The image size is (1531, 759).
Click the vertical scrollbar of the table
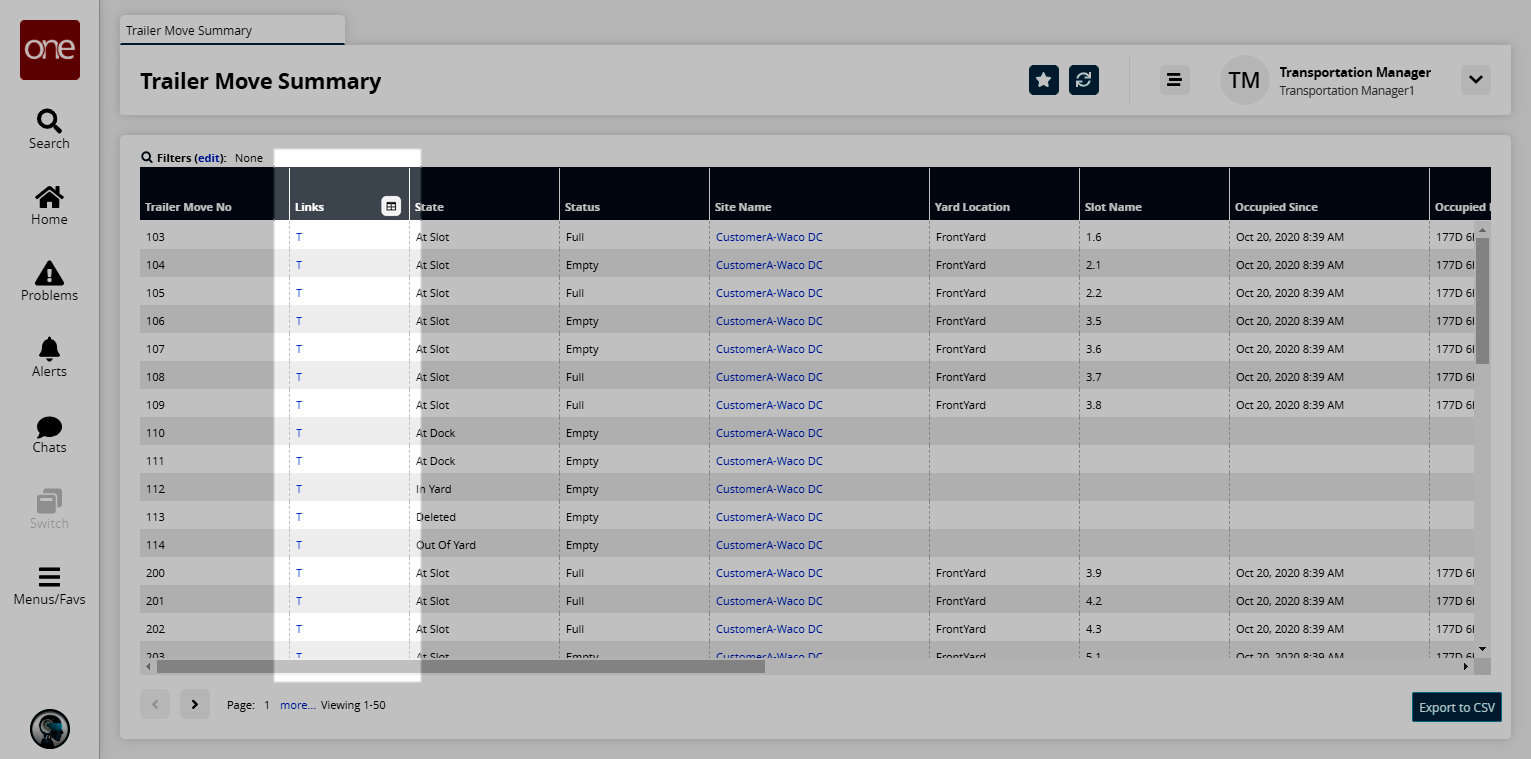pos(1482,300)
